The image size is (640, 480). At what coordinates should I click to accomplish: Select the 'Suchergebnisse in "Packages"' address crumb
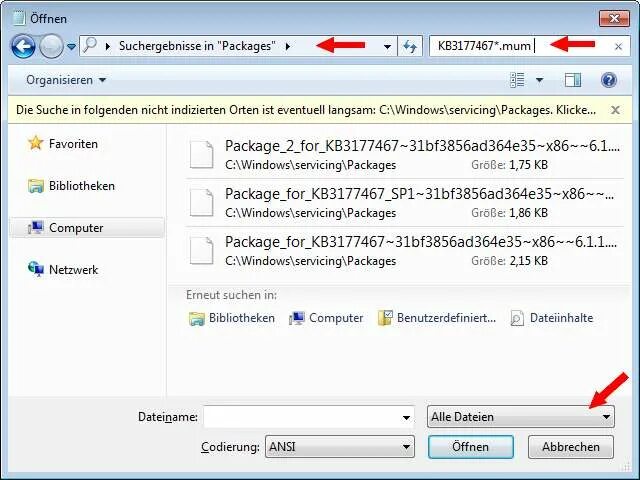(x=197, y=46)
